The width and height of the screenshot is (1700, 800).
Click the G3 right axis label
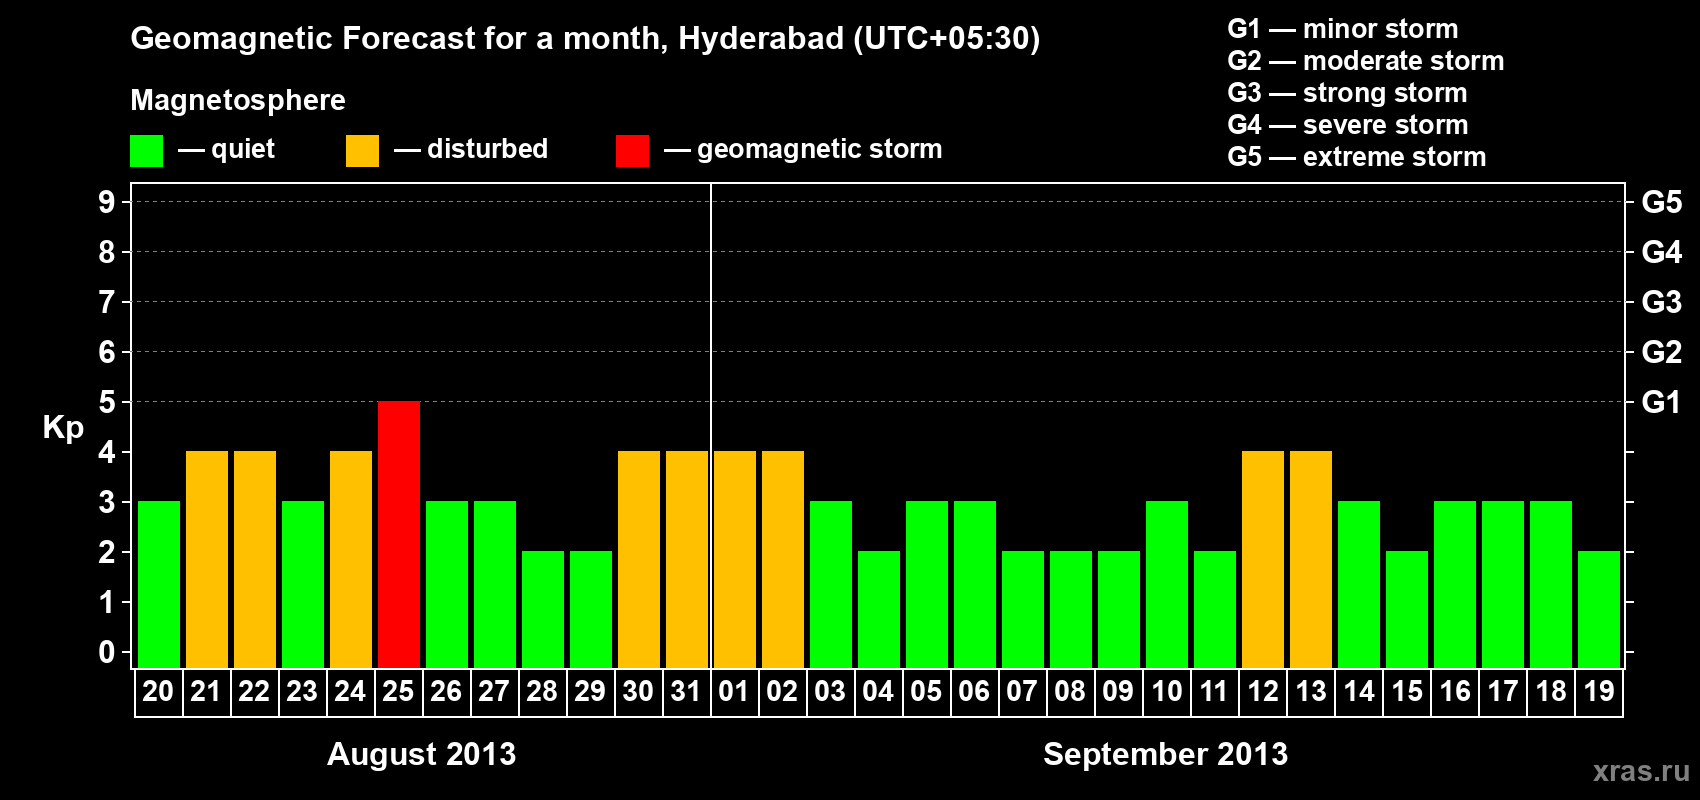[x=1662, y=302]
